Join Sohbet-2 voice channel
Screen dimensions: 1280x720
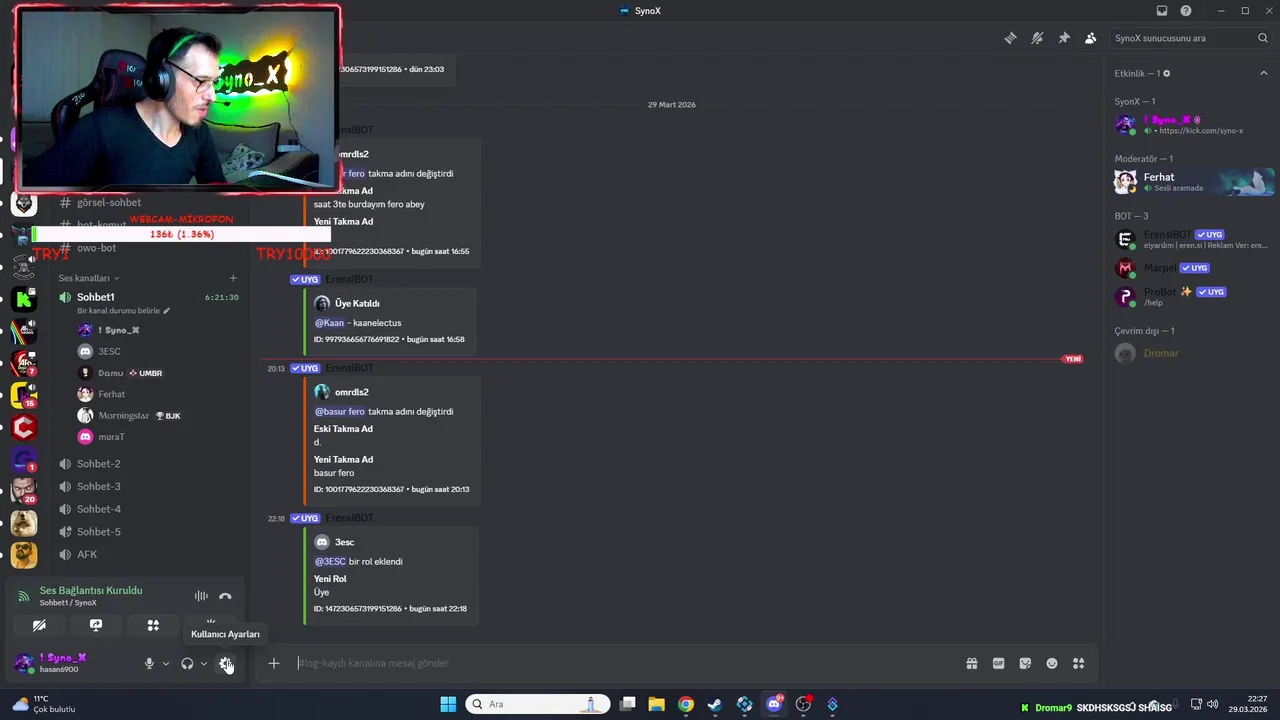[148, 464]
